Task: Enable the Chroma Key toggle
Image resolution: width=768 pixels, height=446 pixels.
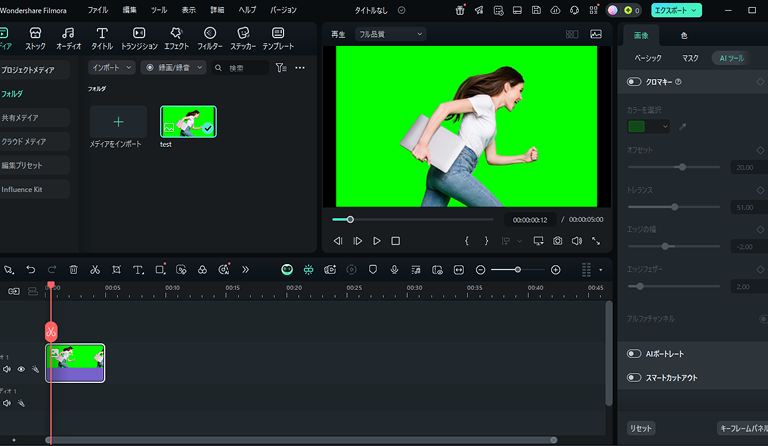Action: [x=634, y=82]
